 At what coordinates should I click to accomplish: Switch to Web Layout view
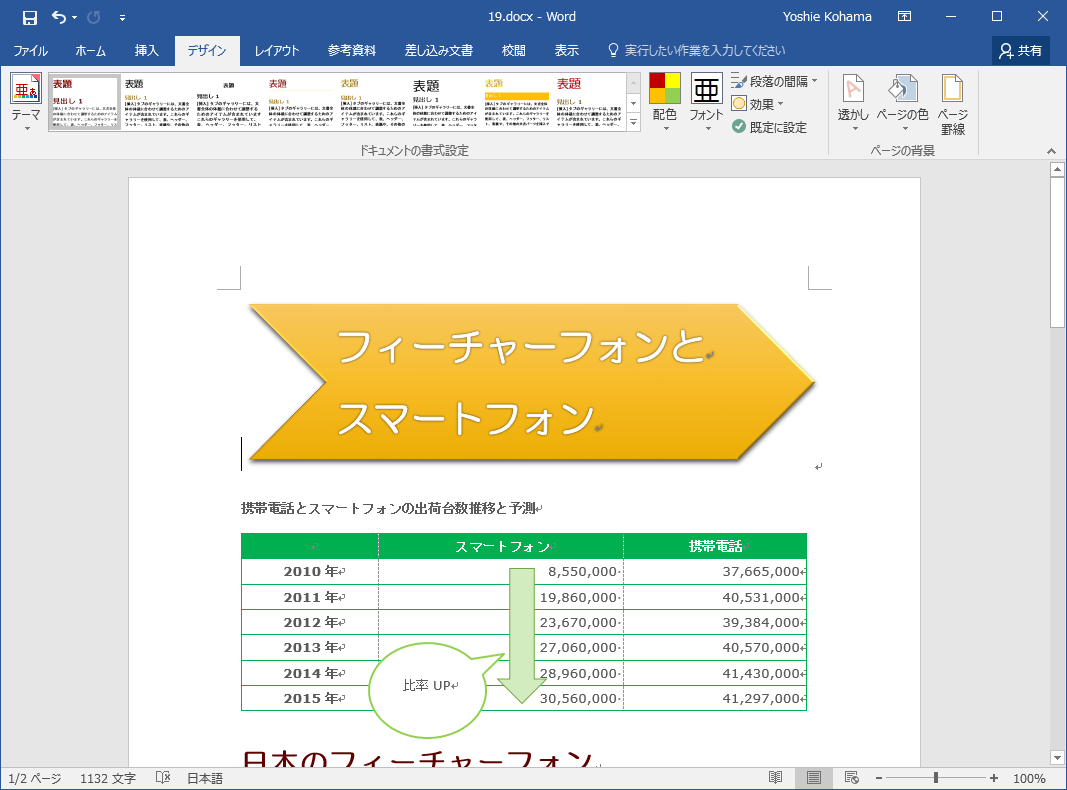click(851, 778)
